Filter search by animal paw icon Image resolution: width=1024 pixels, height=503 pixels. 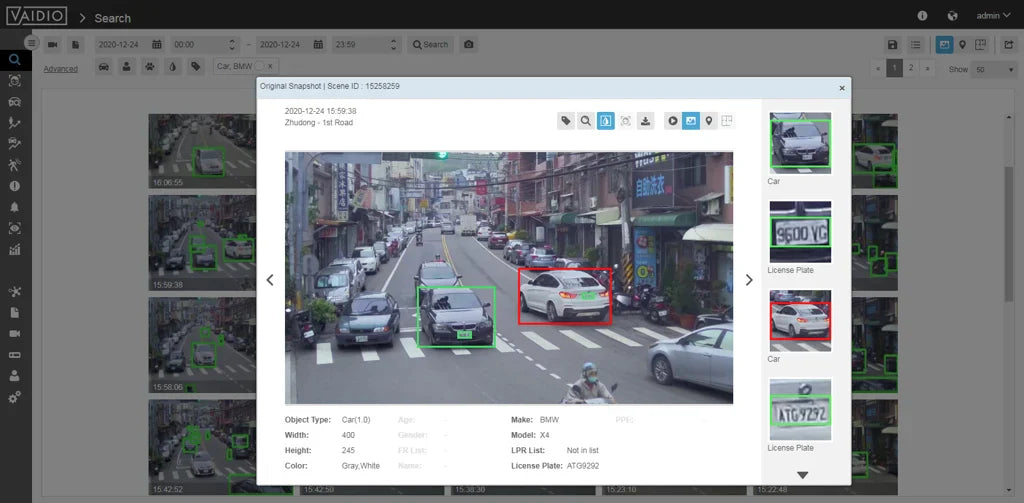(x=150, y=67)
